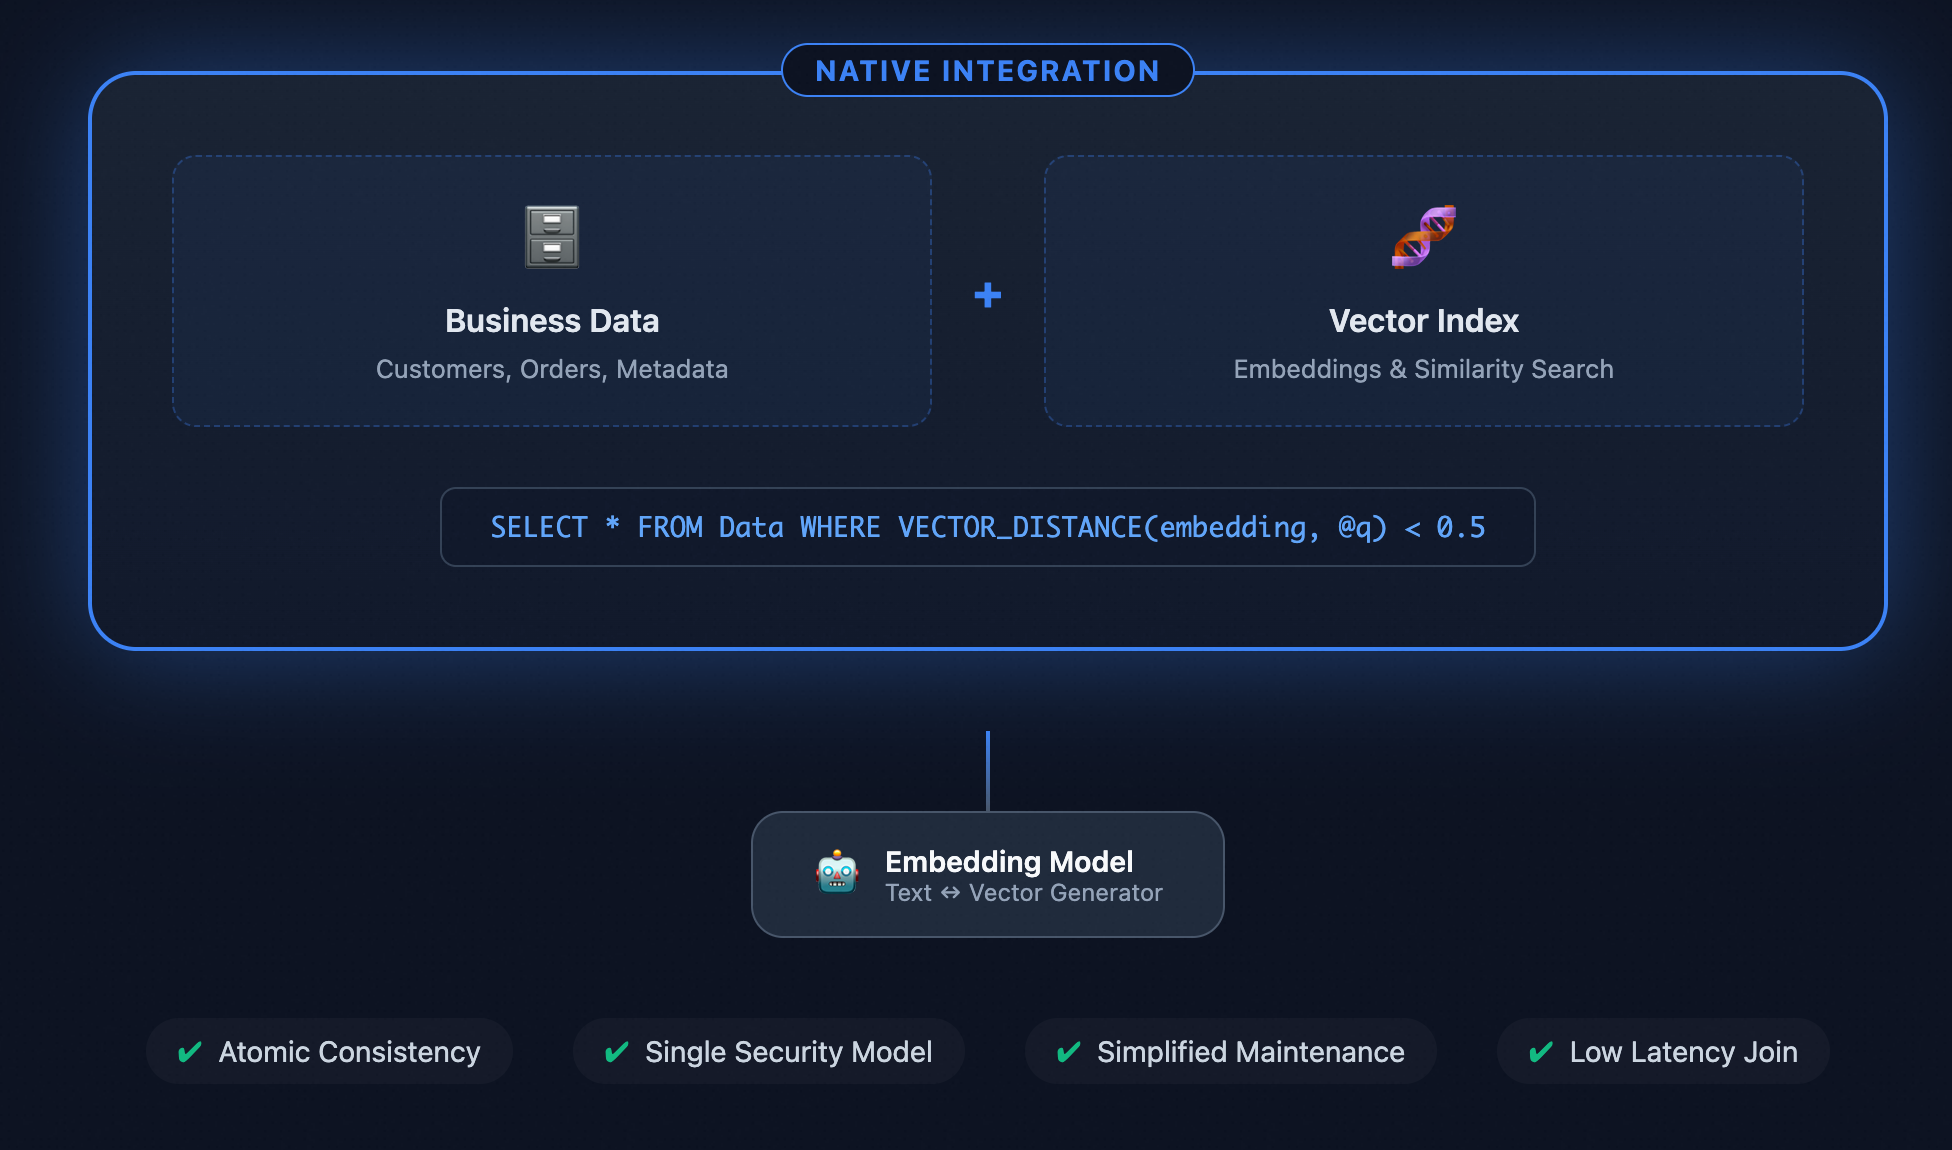Click the Simplified Maintenance checkmark

pos(1069,1052)
